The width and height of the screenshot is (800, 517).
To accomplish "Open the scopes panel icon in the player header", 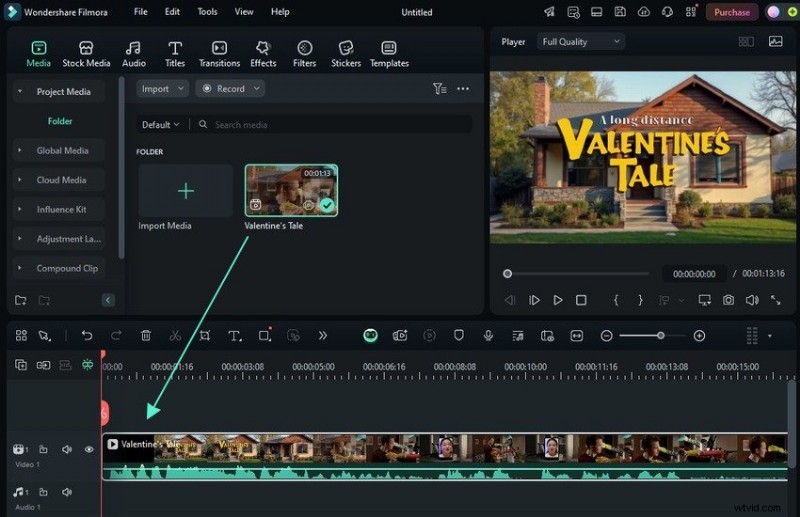I will coord(776,42).
